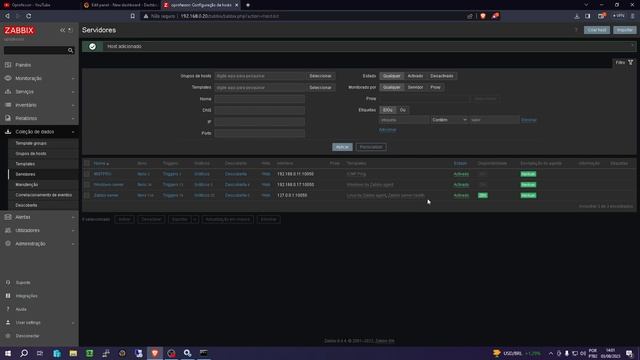The width and height of the screenshot is (640, 360).
Task: Click the Utilizadores users icon
Action: [8, 230]
